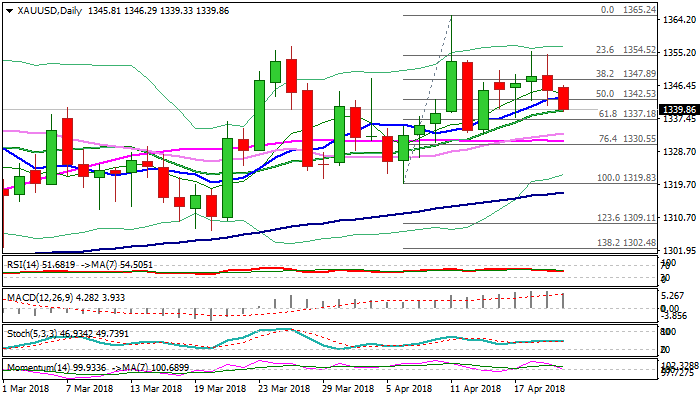
Task: Select the 123.6 Fibonacci extension label
Action: coord(624,217)
